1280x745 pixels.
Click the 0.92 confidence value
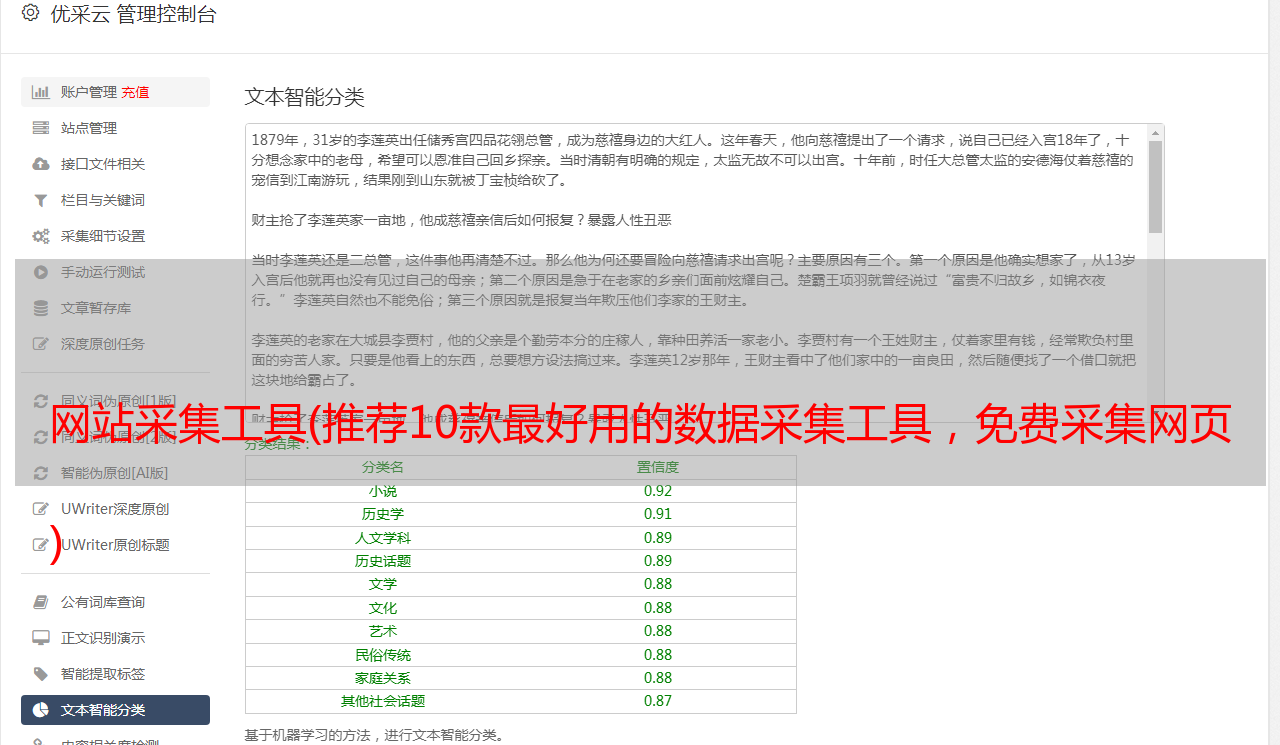coord(658,491)
